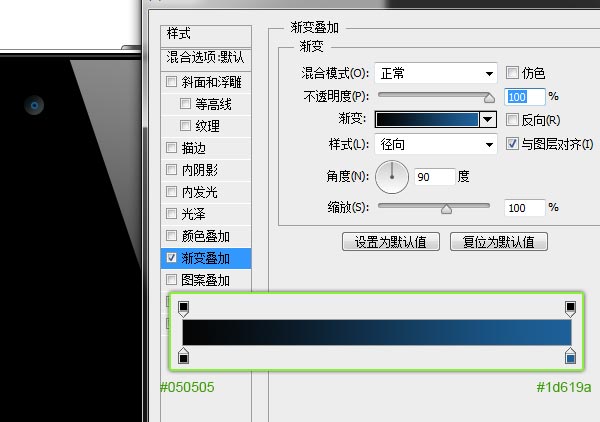Select the 斜面和浮雕 style row

(x=206, y=82)
